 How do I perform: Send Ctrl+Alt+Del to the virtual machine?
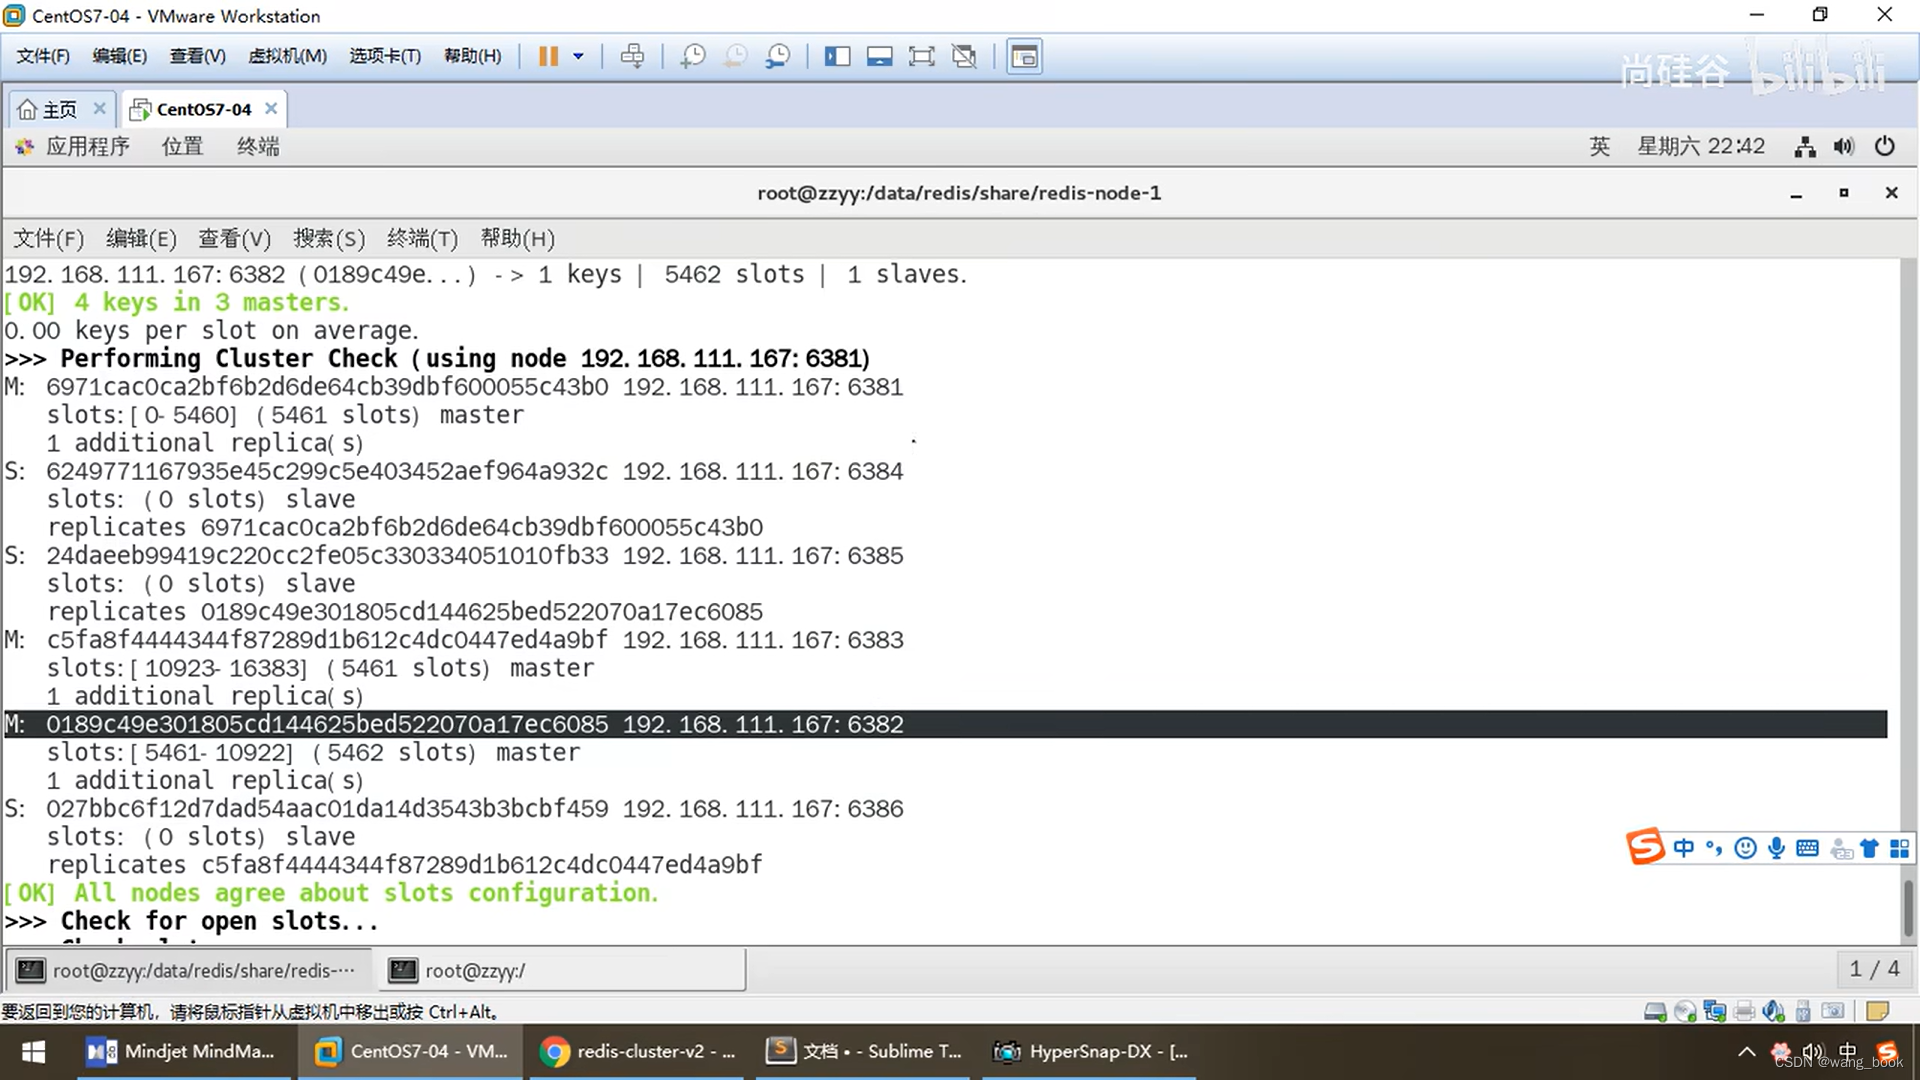click(x=632, y=56)
